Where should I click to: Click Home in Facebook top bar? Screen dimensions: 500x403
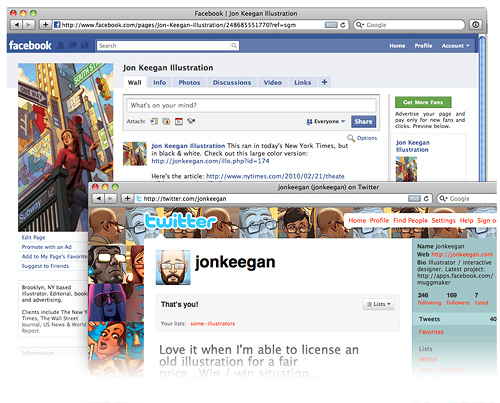[x=397, y=46]
